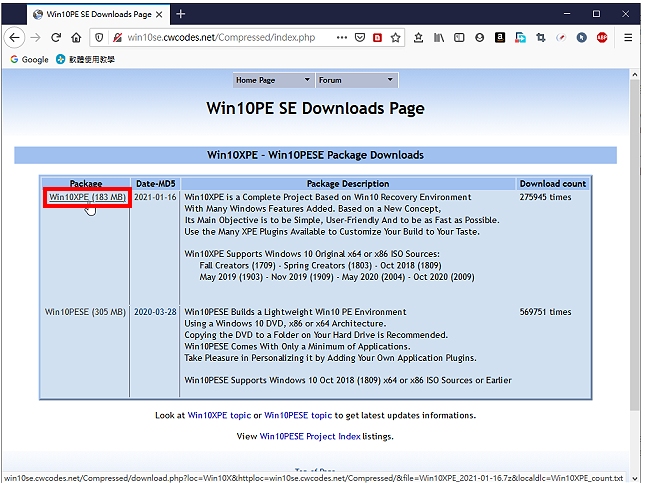Click the blue translate extension icon
The image size is (645, 483).
pos(520,38)
